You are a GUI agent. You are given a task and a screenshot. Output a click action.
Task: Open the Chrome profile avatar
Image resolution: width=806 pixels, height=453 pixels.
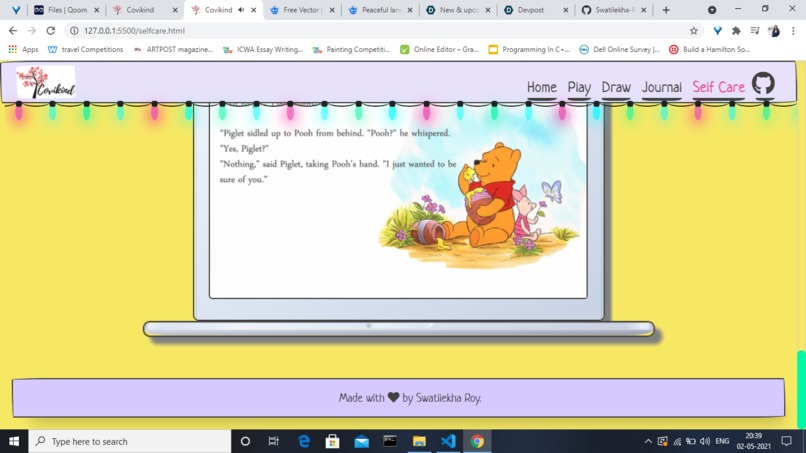pos(774,31)
